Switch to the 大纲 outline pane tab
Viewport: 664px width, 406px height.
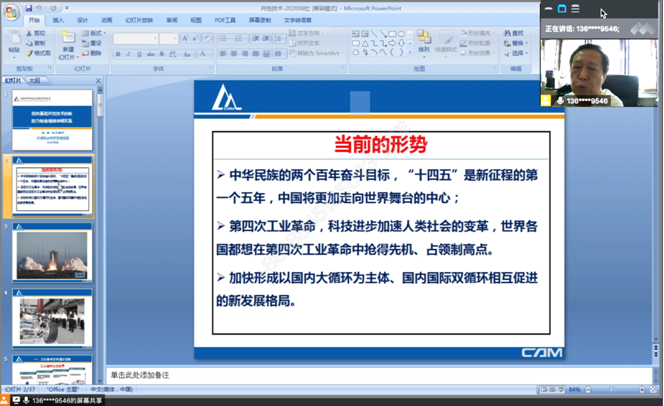coord(34,80)
